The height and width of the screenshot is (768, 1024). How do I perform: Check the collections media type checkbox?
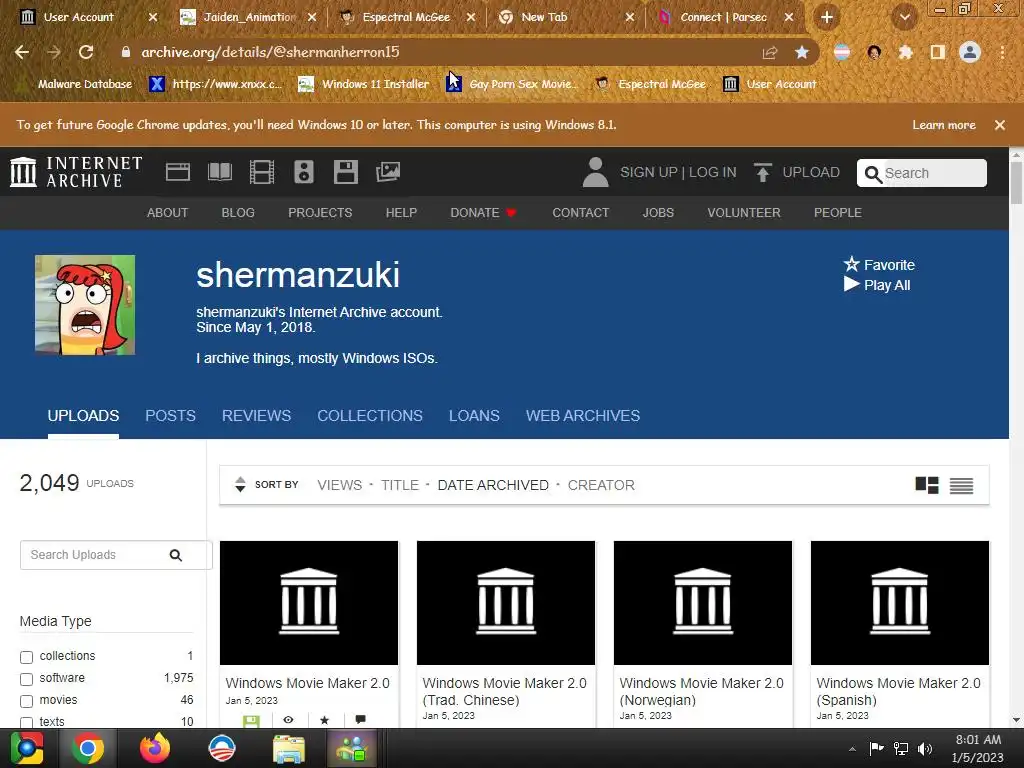26,657
